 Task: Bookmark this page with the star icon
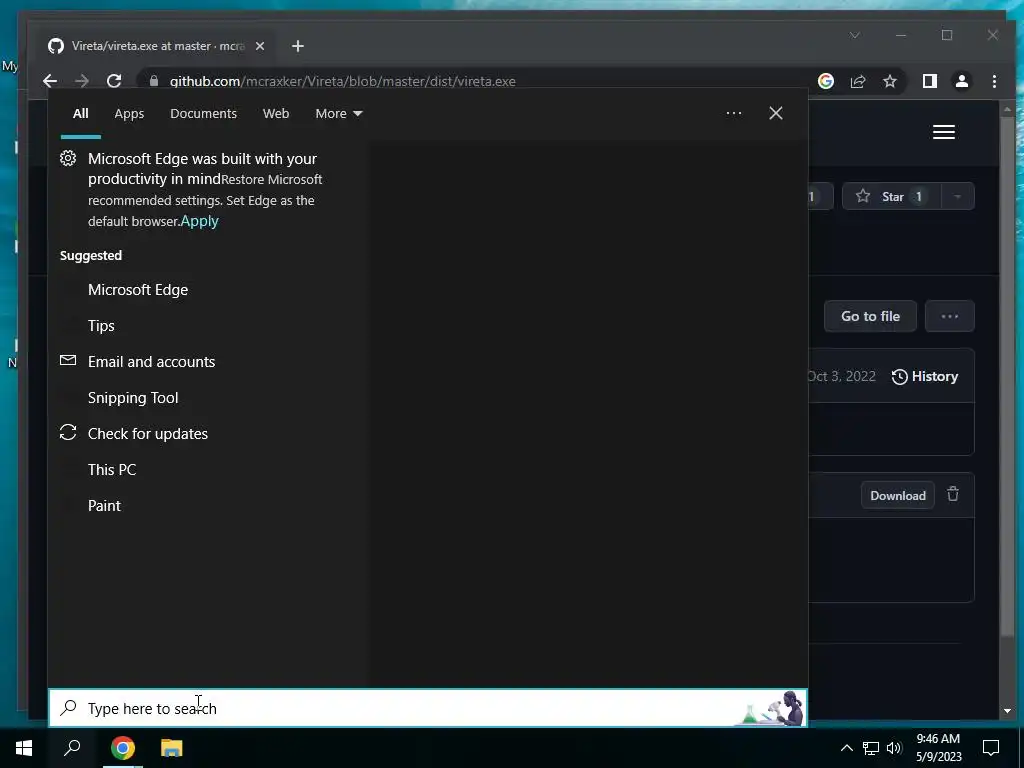[889, 81]
